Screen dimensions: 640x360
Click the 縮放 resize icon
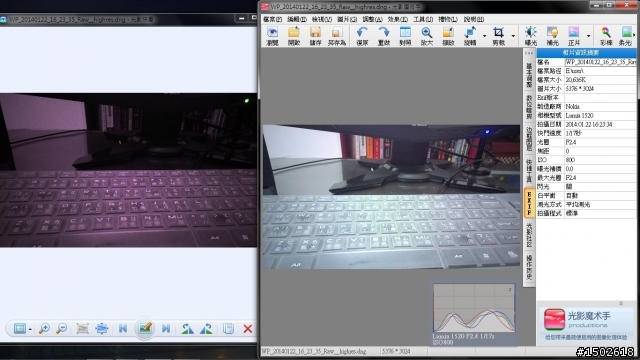[x=449, y=36]
